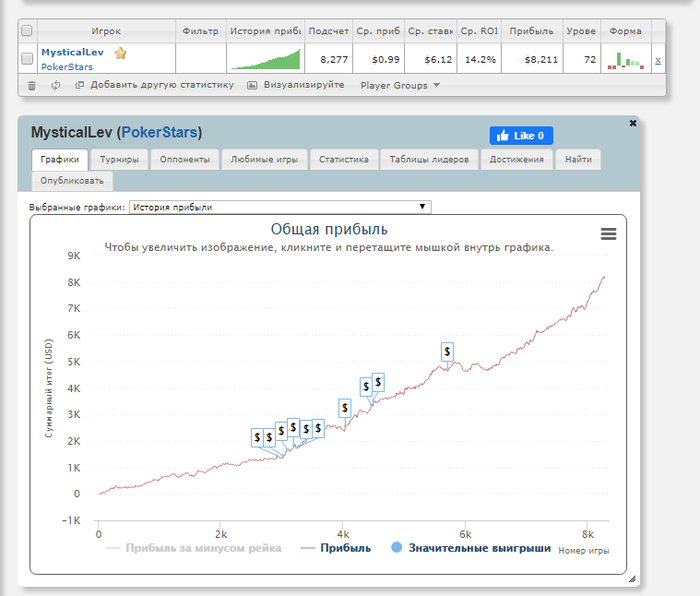Click the 14.2% ROI cell
700x596 pixels.
pos(480,59)
